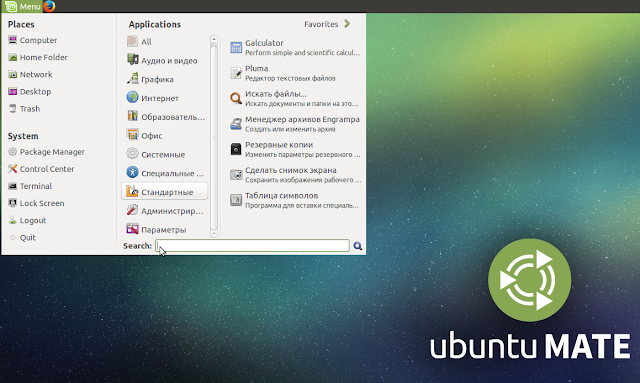
Task: Click the Menu button in the top panel
Action: click(22, 7)
